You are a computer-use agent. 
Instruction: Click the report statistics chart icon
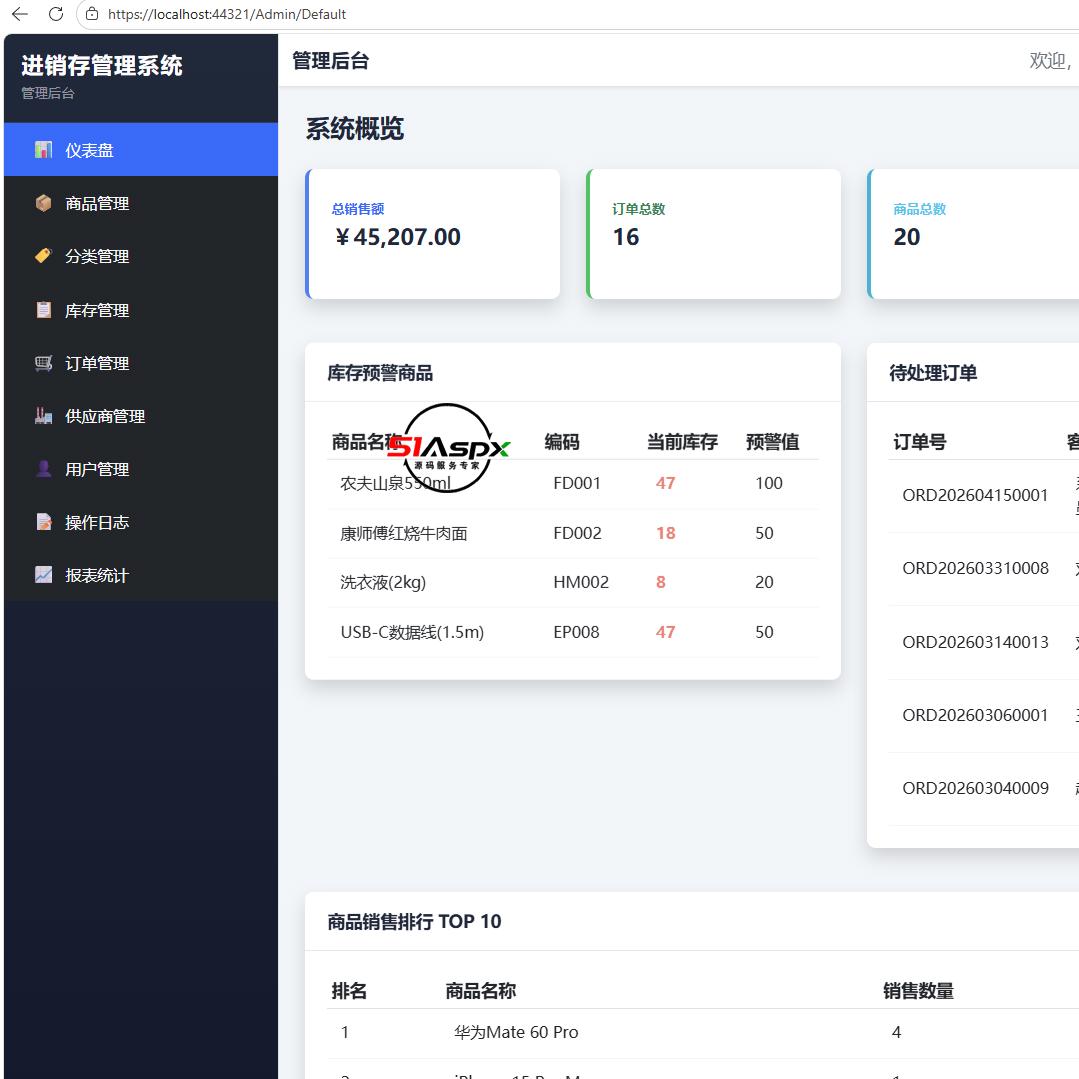(43, 575)
